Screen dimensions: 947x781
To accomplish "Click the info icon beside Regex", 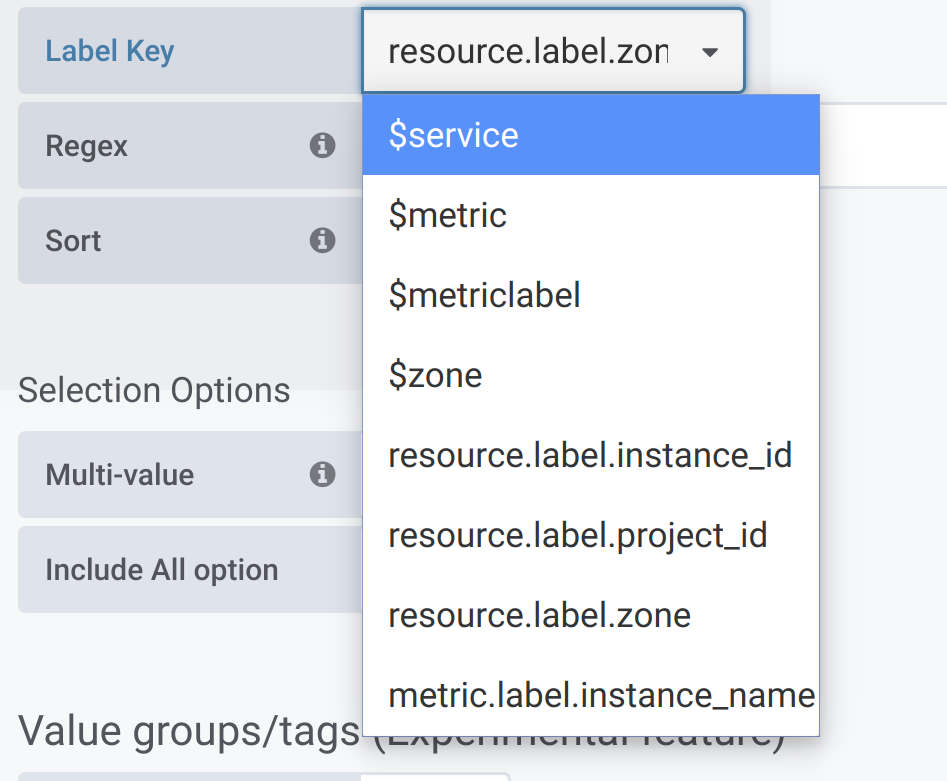I will tap(322, 145).
